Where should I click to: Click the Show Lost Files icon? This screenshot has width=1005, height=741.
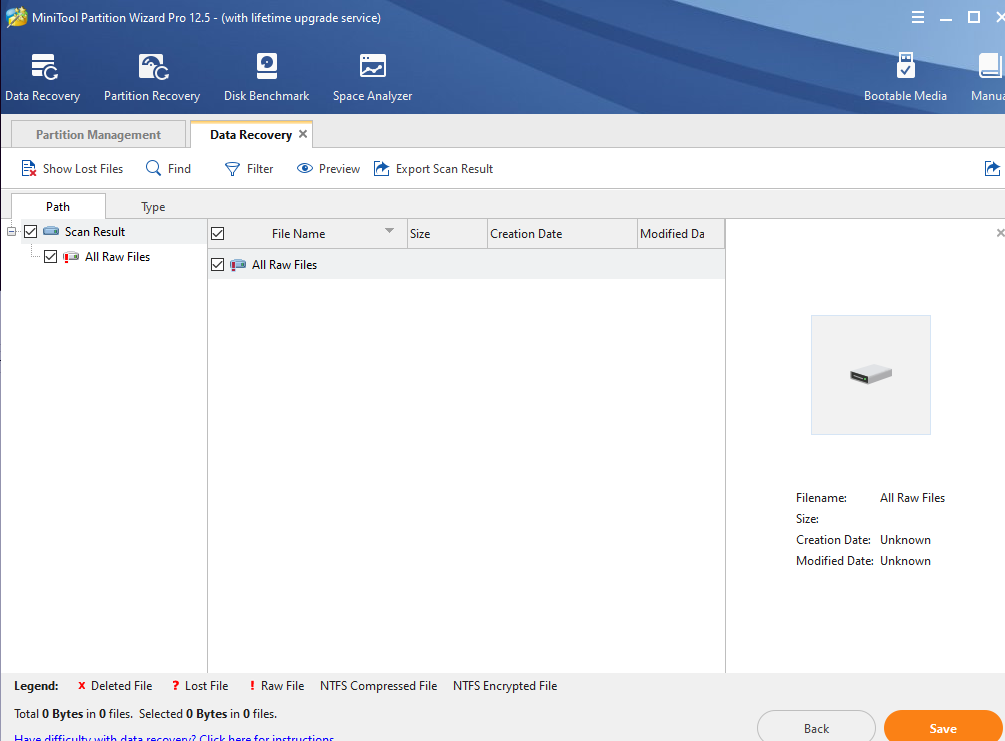(29, 169)
